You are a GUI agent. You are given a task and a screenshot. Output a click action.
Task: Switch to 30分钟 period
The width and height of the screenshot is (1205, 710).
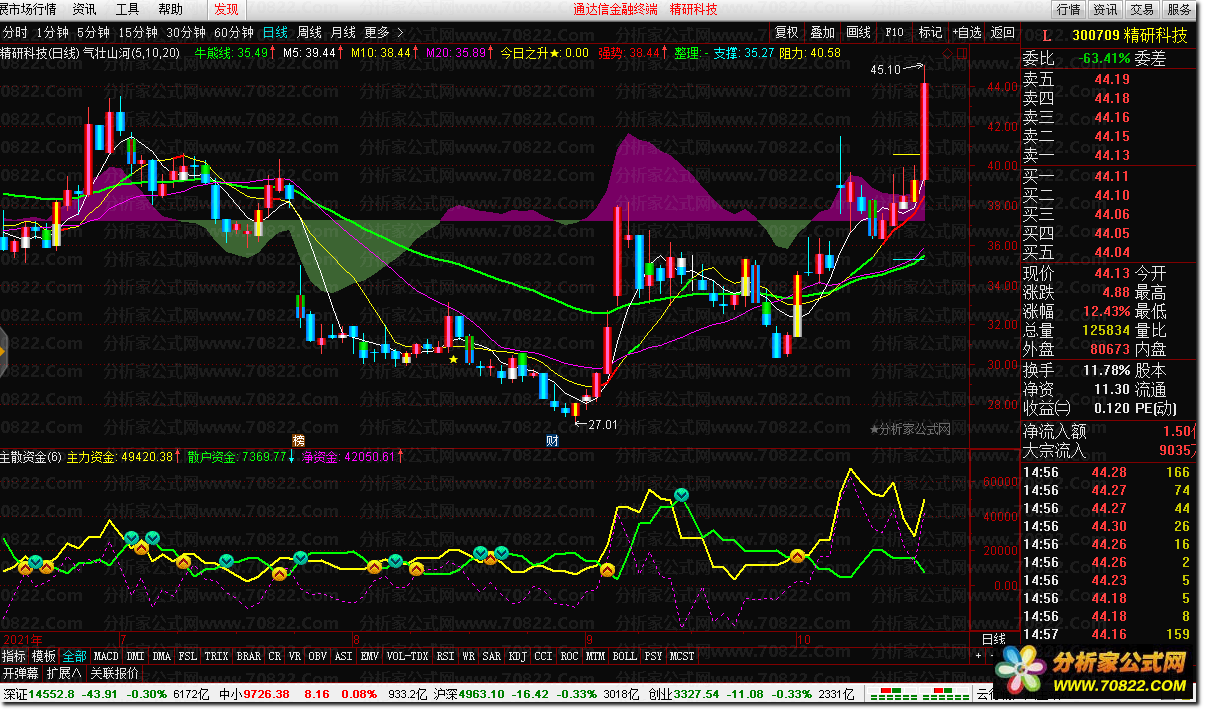click(185, 32)
